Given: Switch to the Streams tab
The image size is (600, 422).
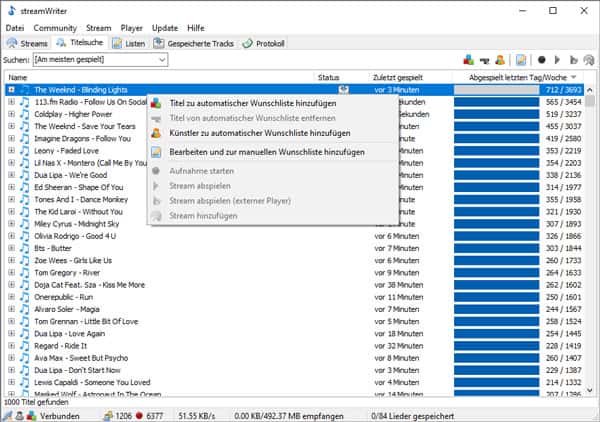Looking at the screenshot, I should (x=27, y=44).
